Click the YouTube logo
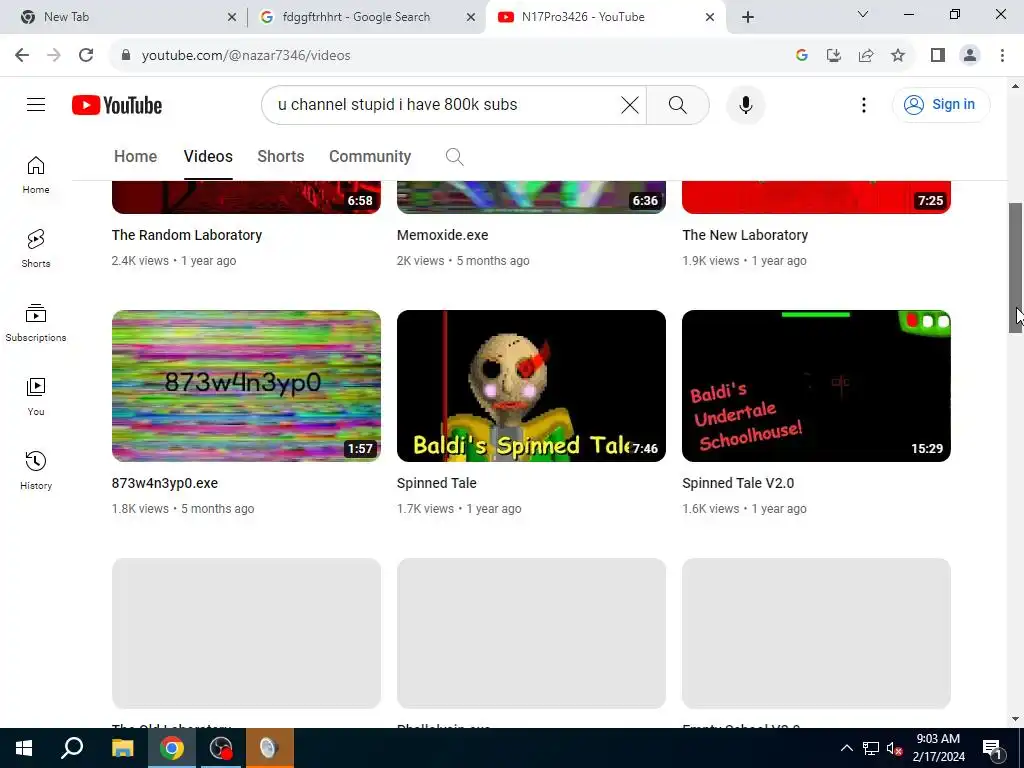This screenshot has height=768, width=1024. 117,105
